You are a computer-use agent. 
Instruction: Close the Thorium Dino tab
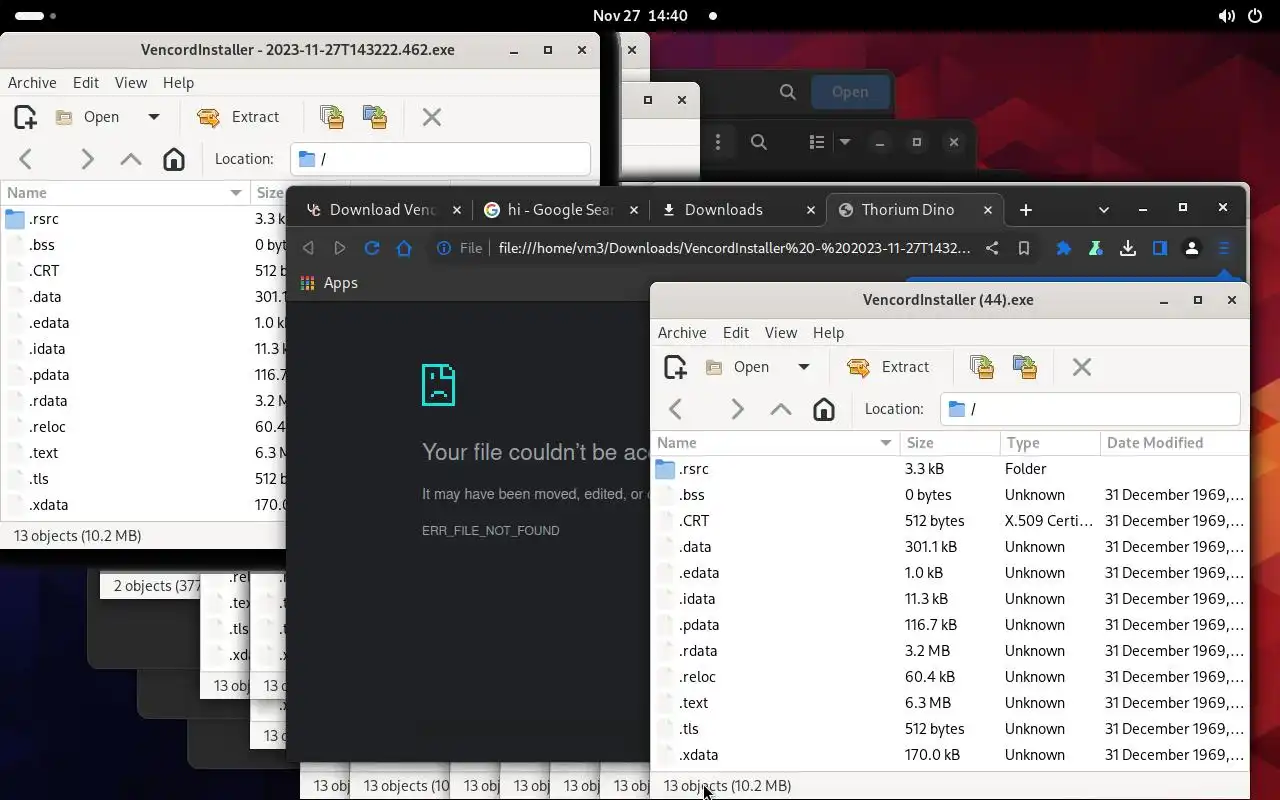[988, 210]
